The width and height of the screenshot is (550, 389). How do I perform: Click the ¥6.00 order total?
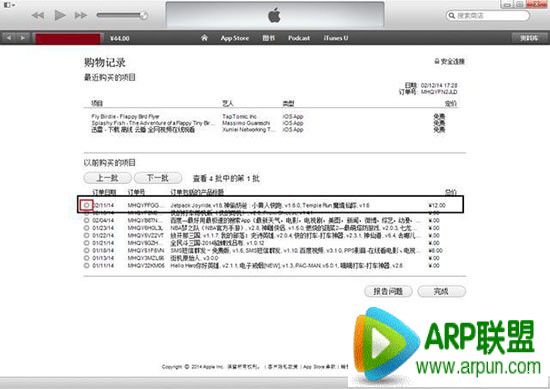[x=435, y=250]
